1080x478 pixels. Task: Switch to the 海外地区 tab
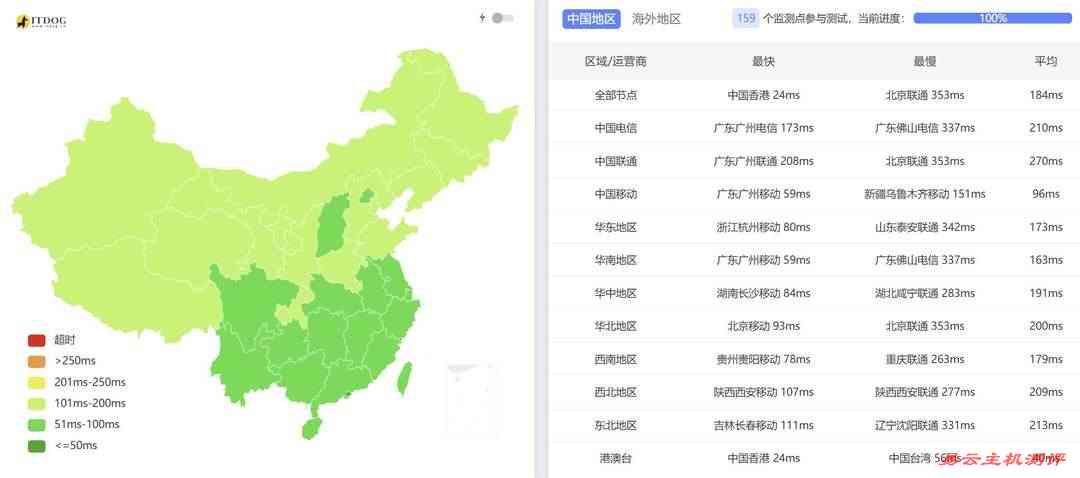[x=656, y=19]
